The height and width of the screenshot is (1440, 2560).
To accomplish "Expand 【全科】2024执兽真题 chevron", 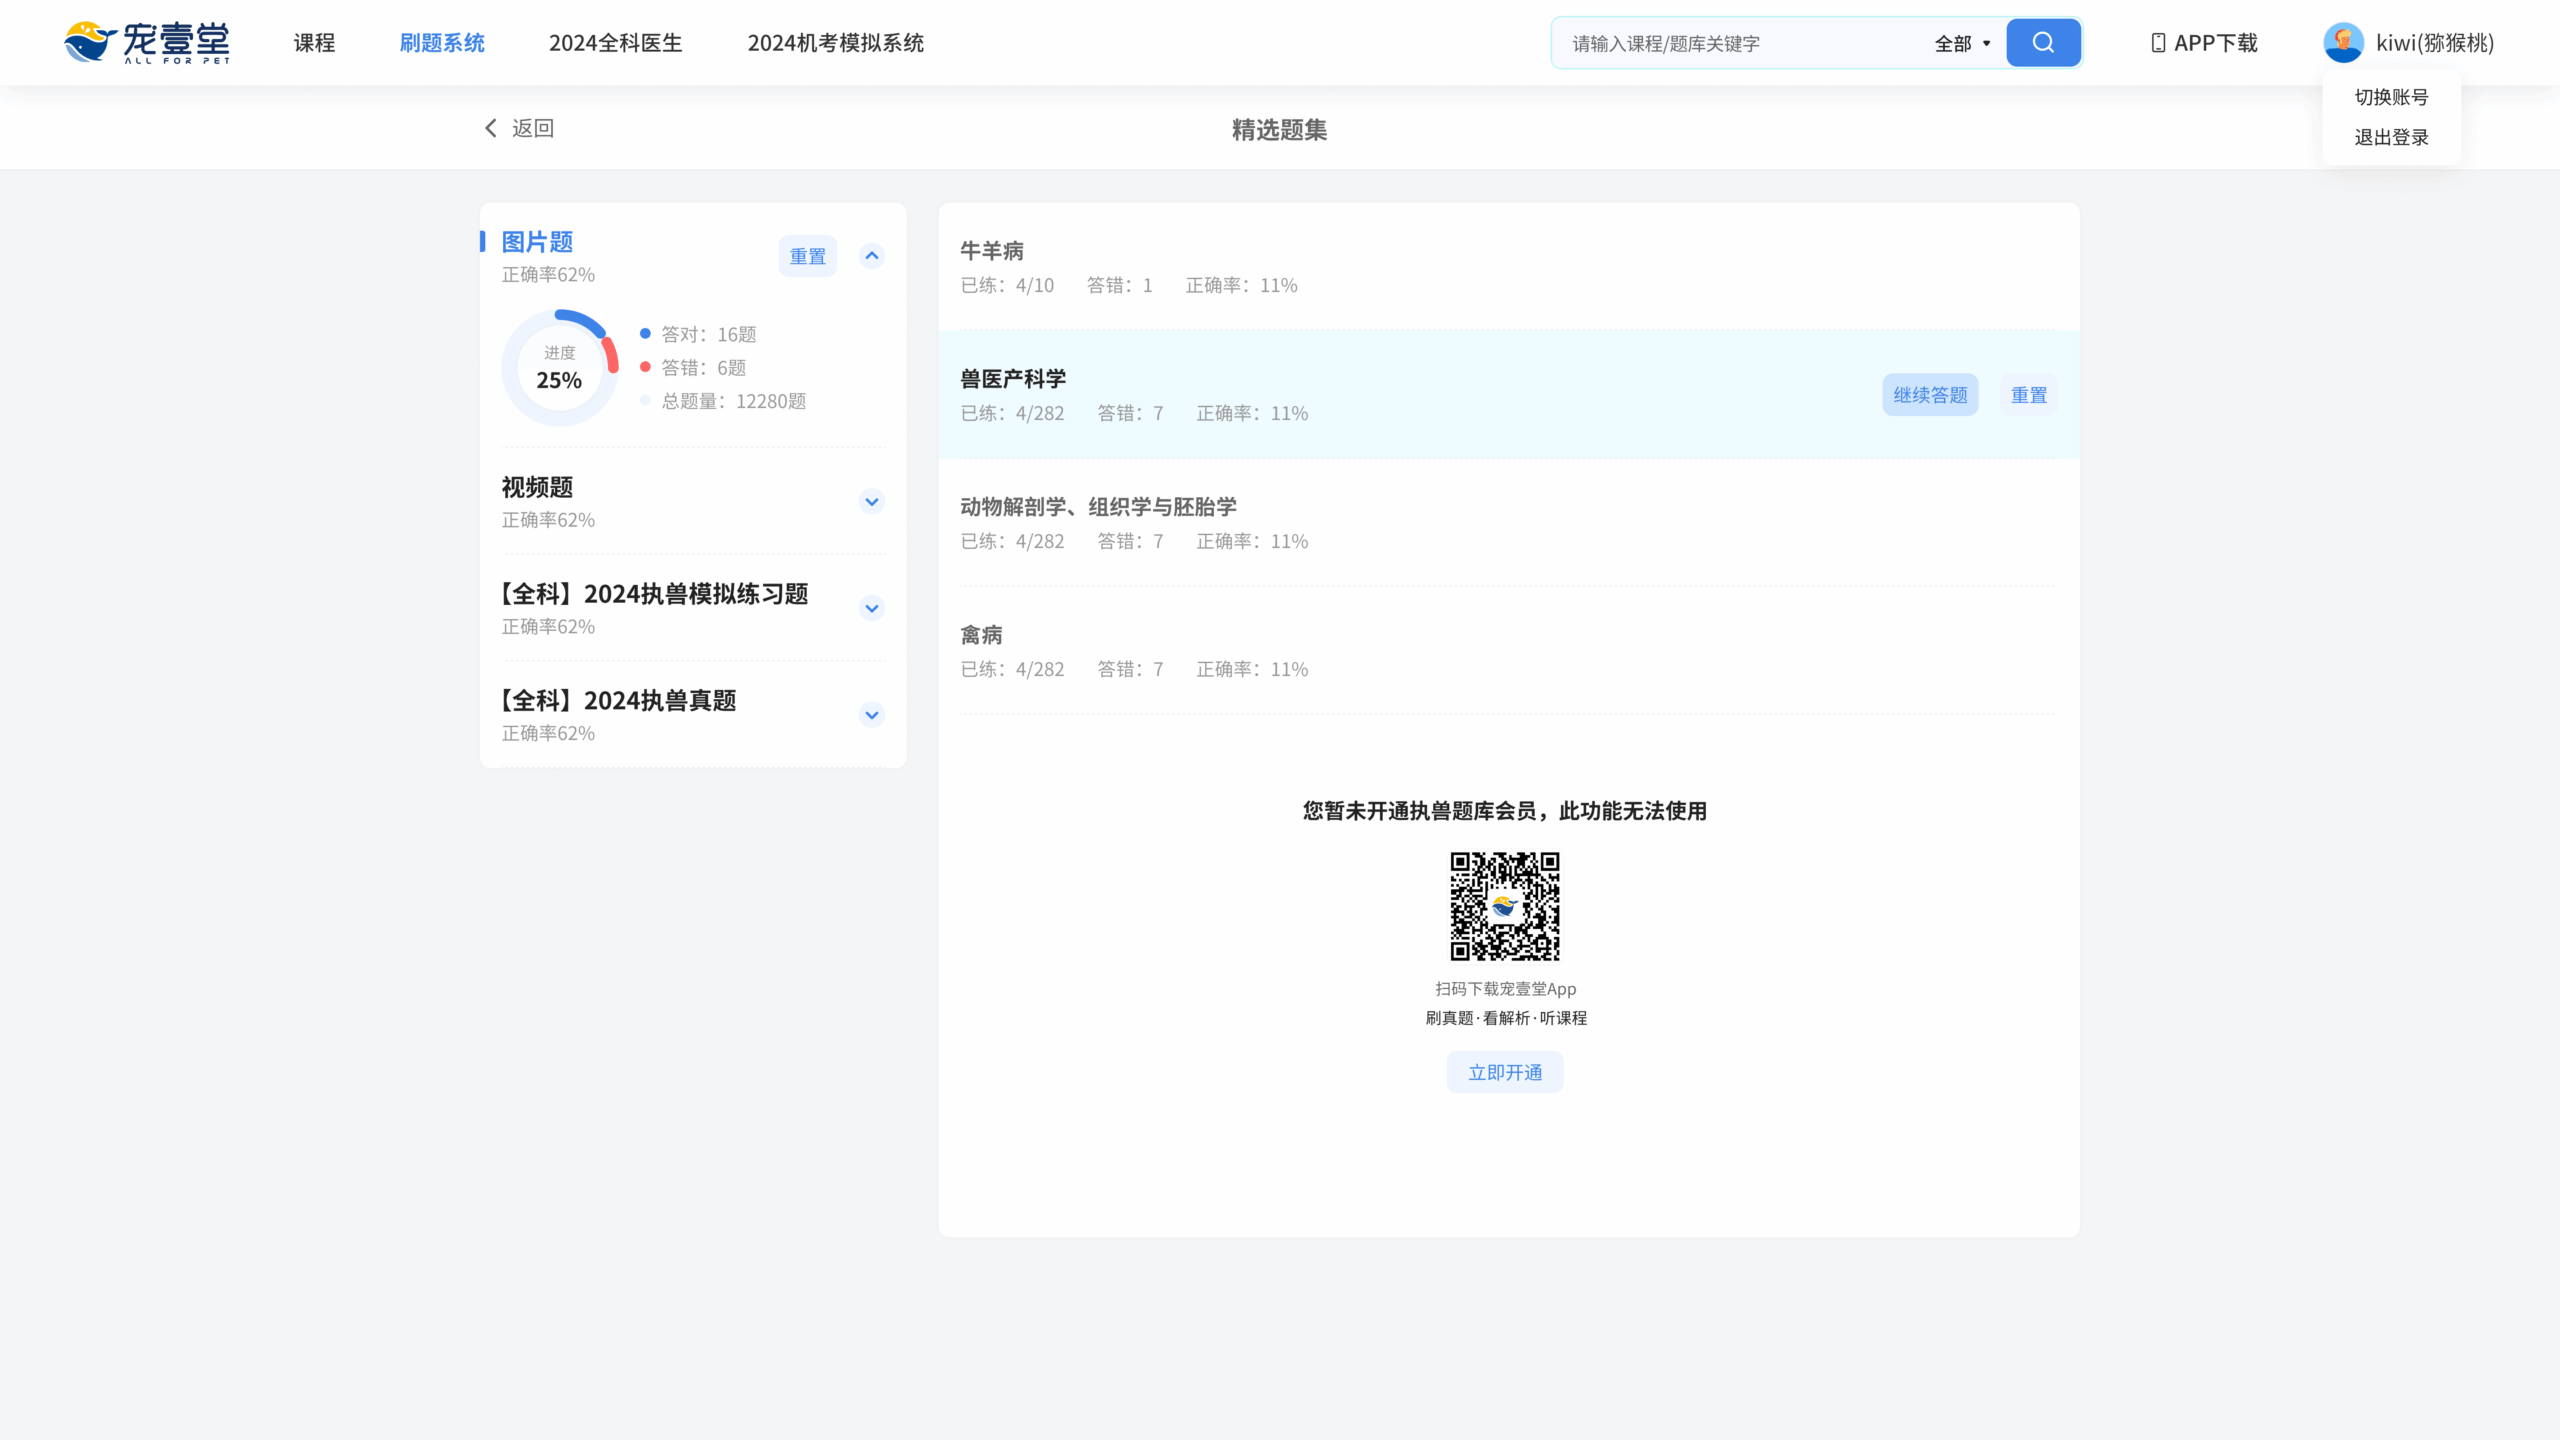I will coord(872,715).
